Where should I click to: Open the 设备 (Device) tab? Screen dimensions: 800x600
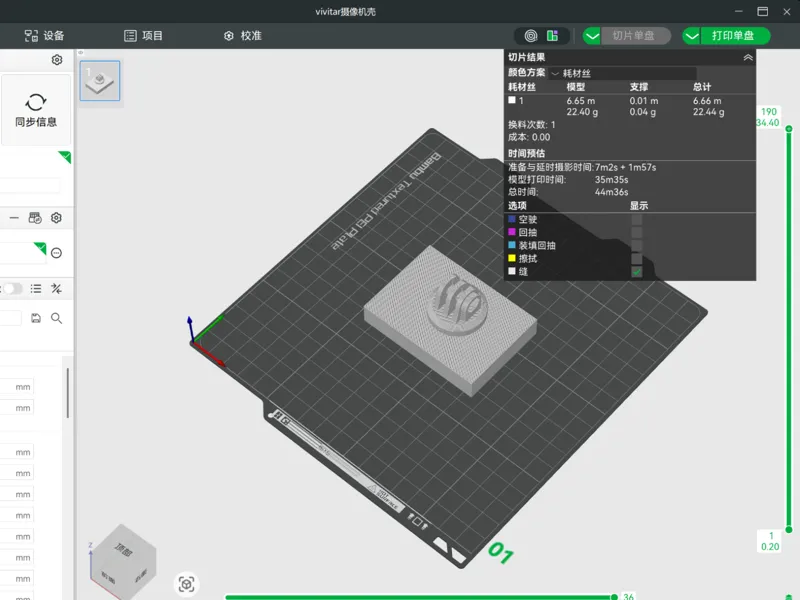(44, 36)
